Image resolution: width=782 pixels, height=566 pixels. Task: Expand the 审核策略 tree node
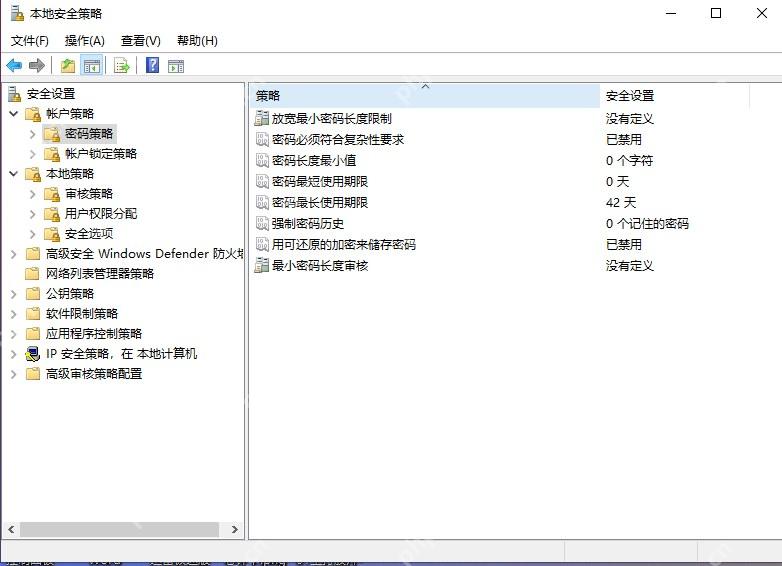click(x=32, y=193)
